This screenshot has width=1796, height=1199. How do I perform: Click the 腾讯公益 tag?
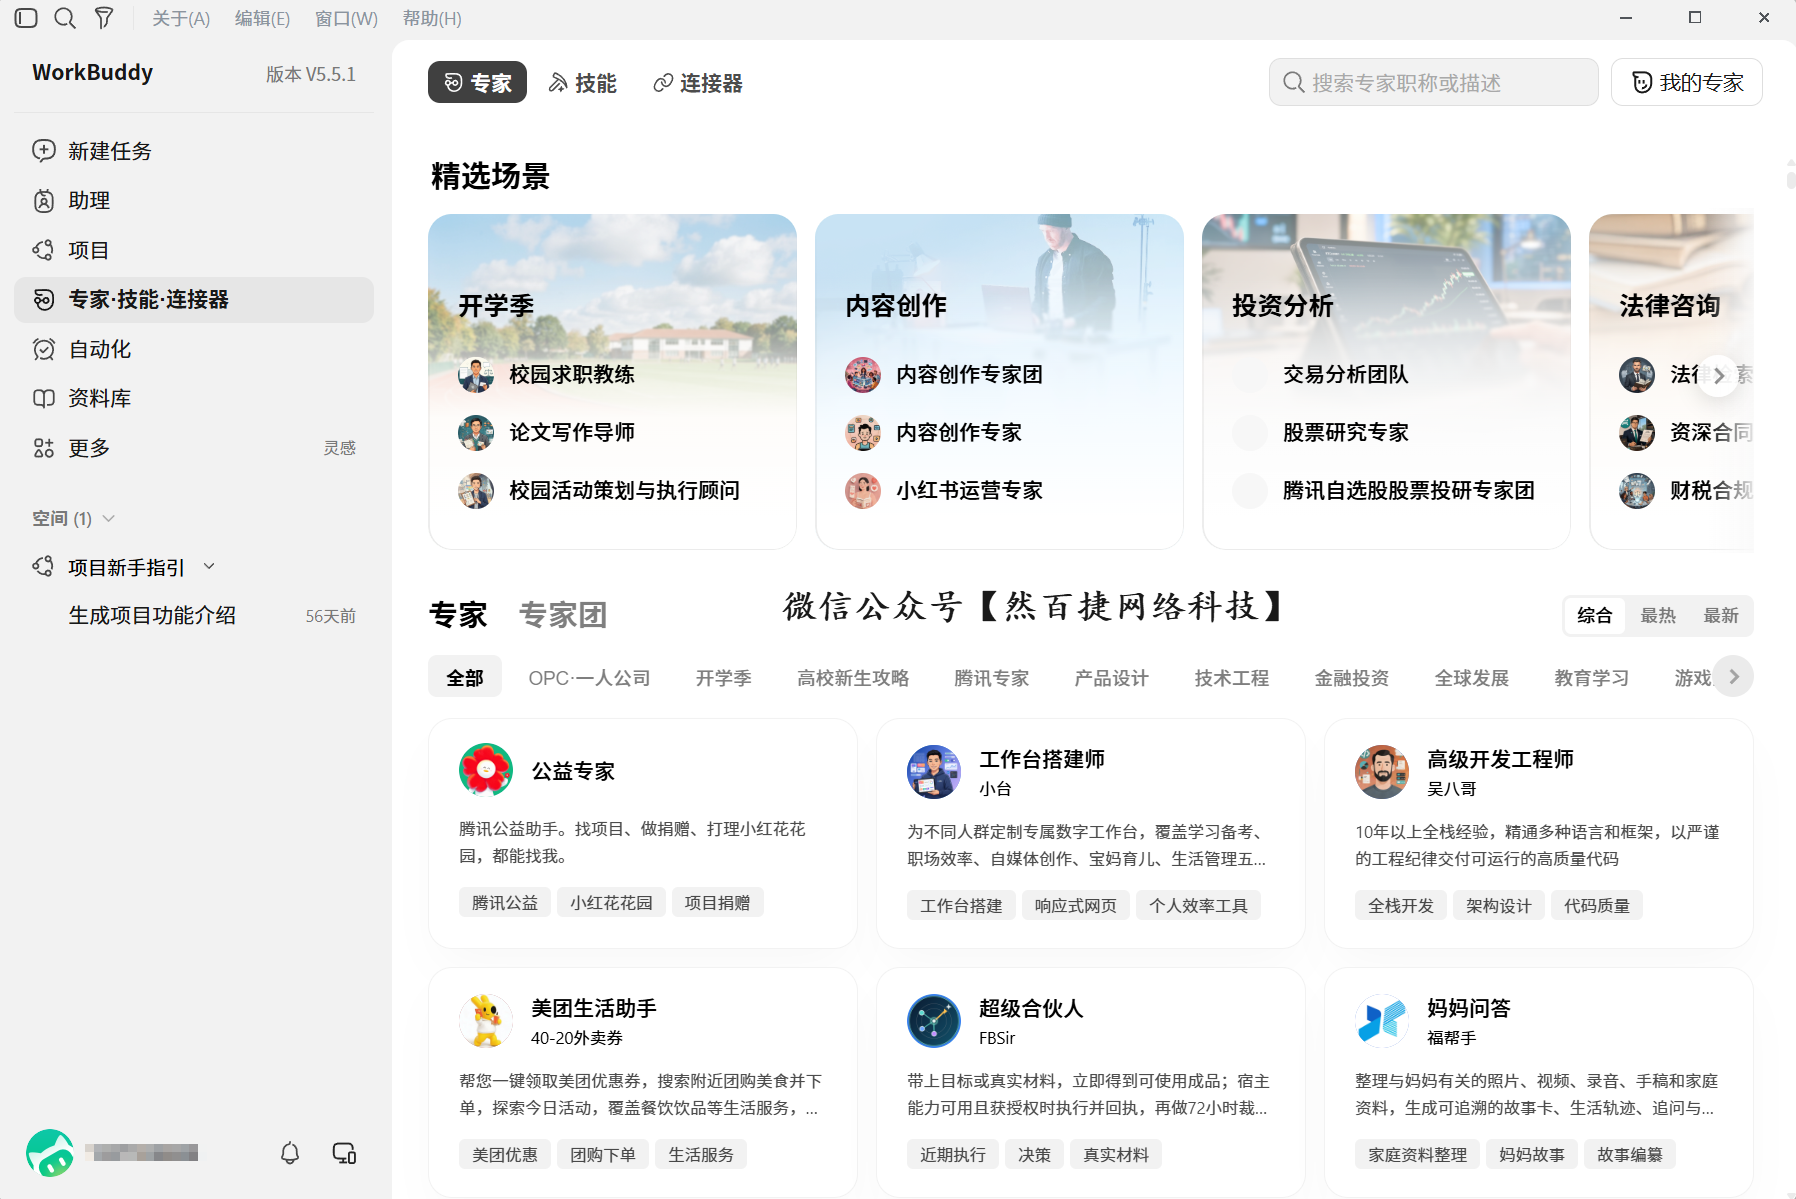505,903
